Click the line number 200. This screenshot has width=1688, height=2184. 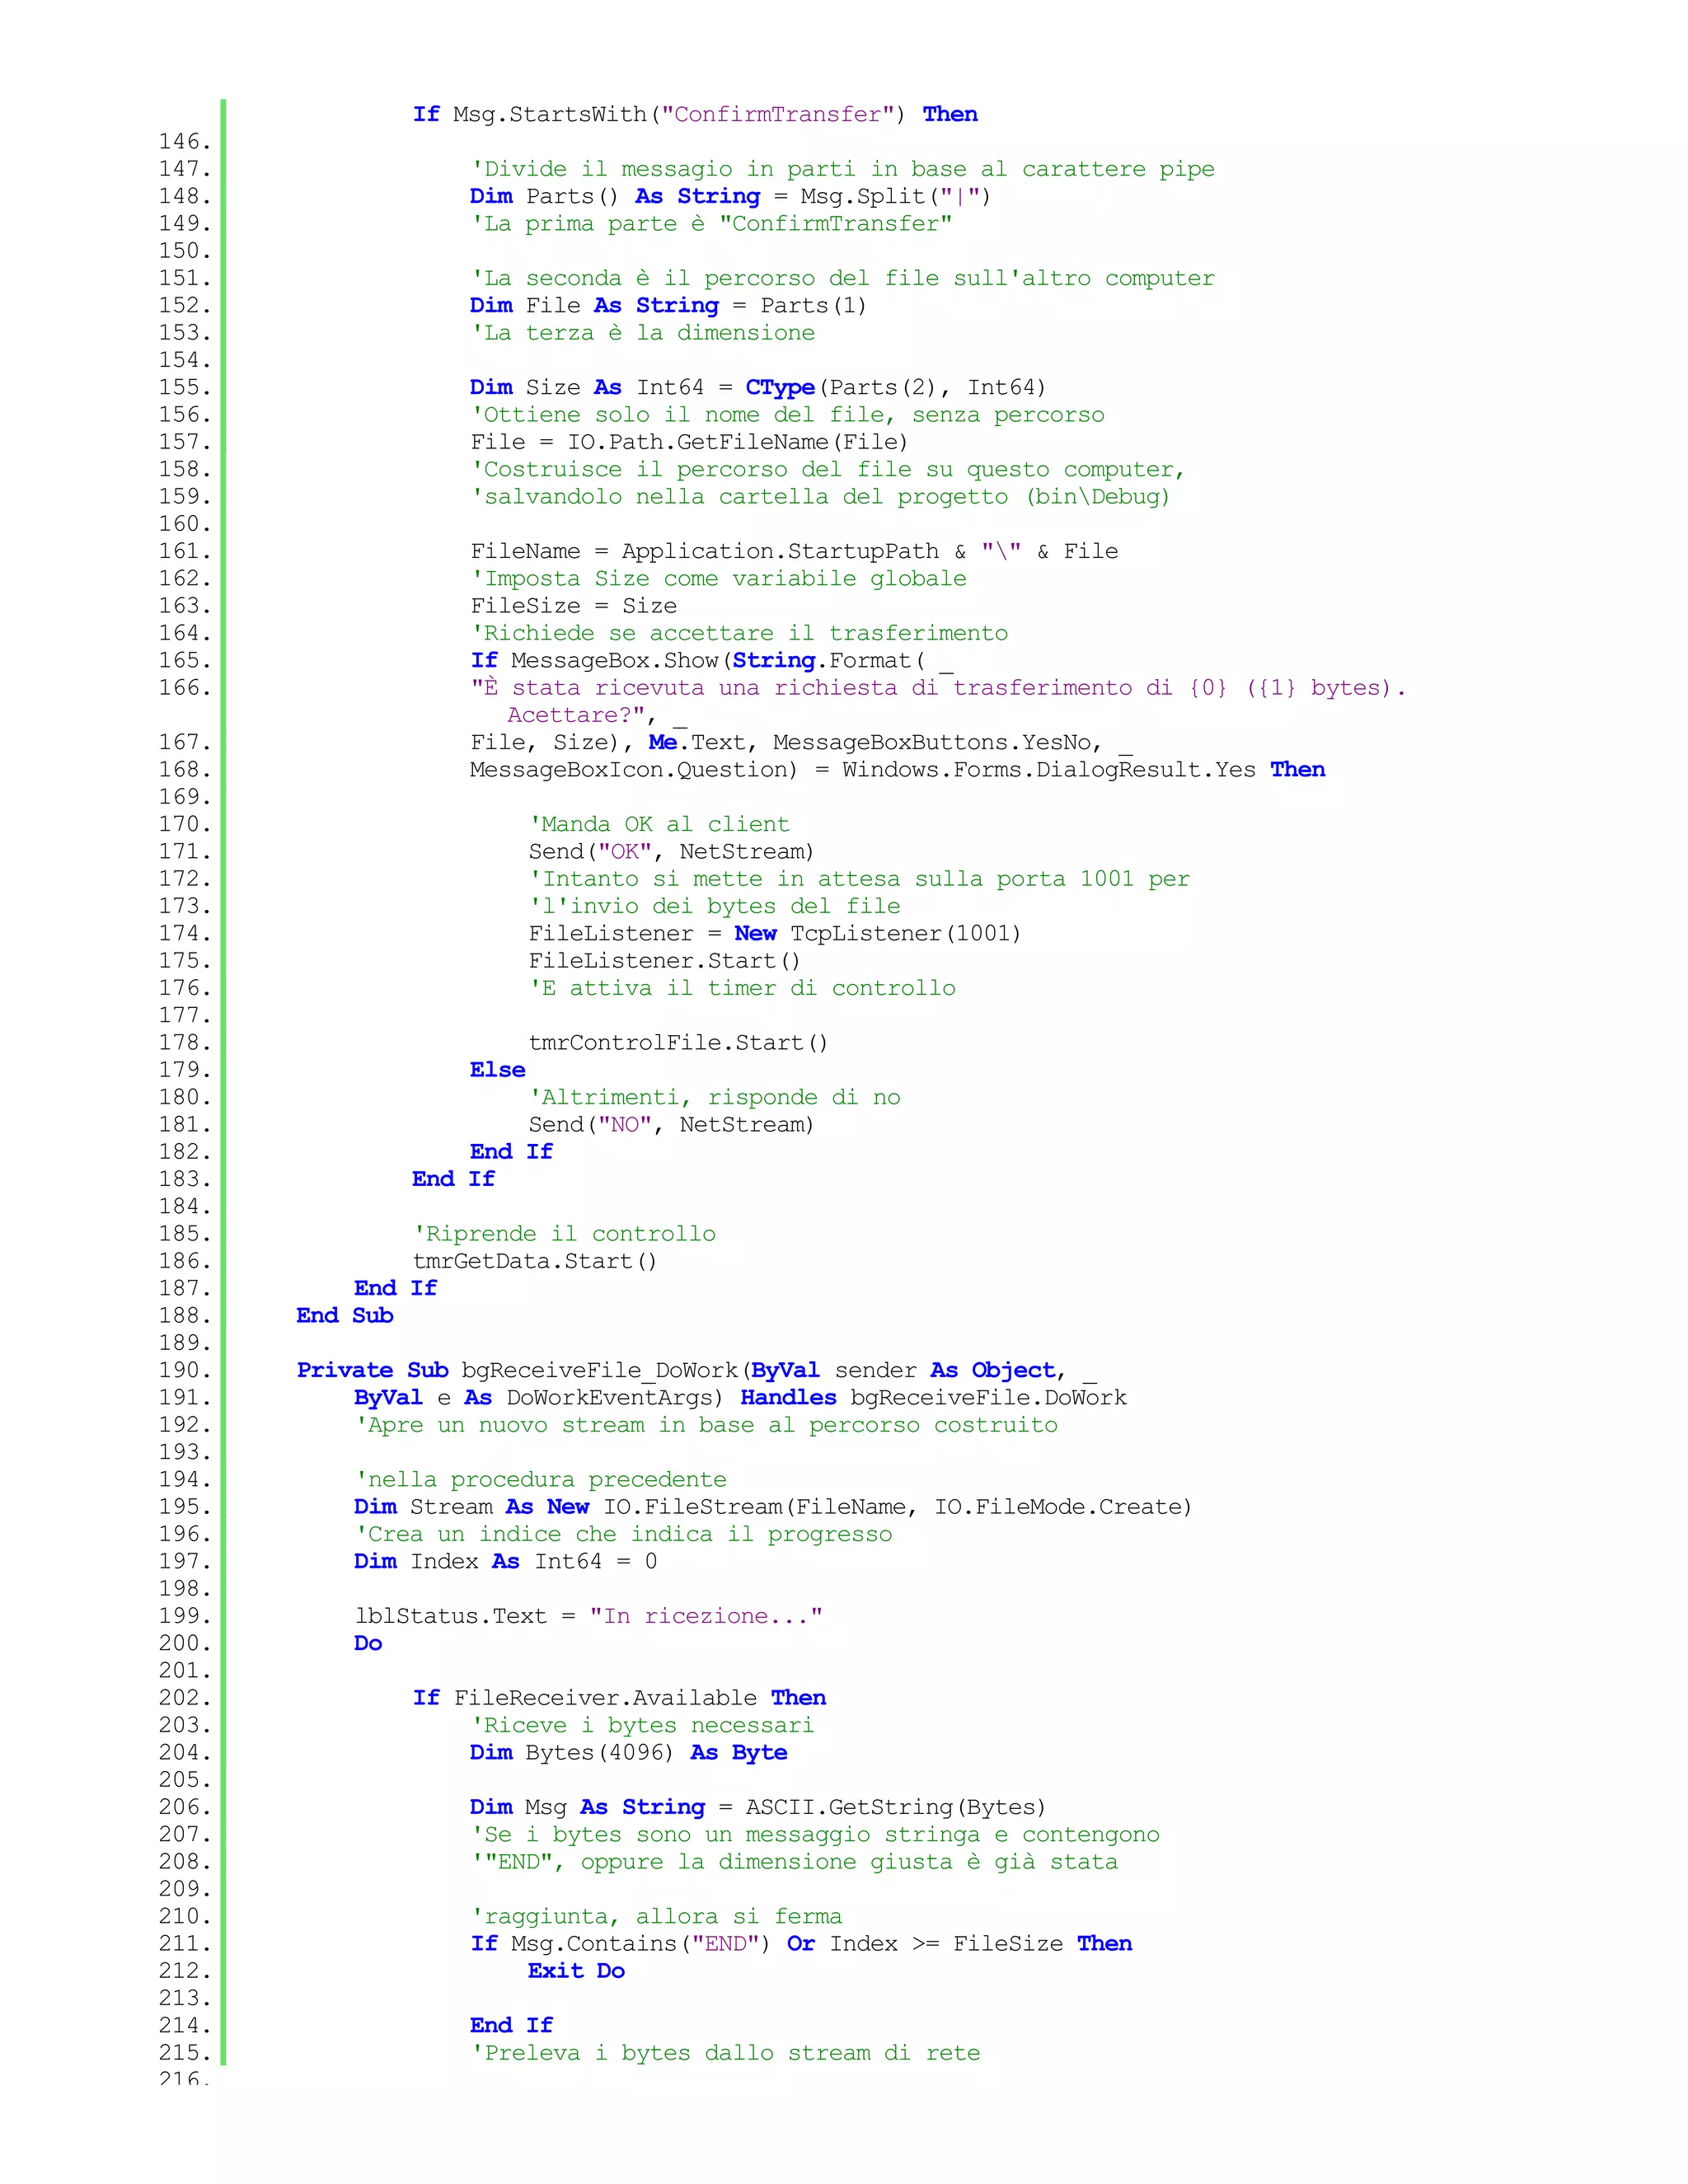(185, 1644)
